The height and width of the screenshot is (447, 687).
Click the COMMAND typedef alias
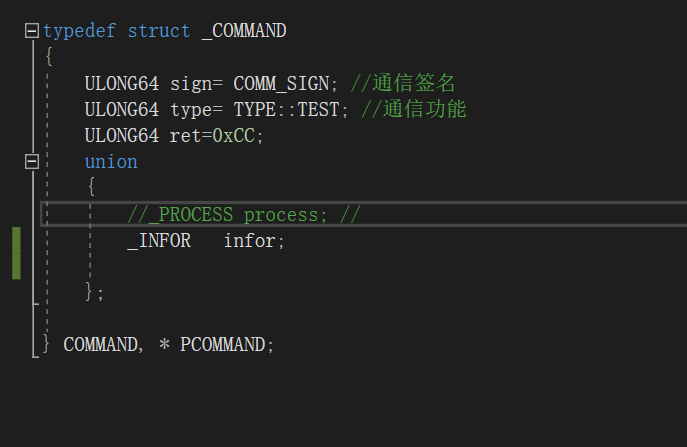point(100,344)
